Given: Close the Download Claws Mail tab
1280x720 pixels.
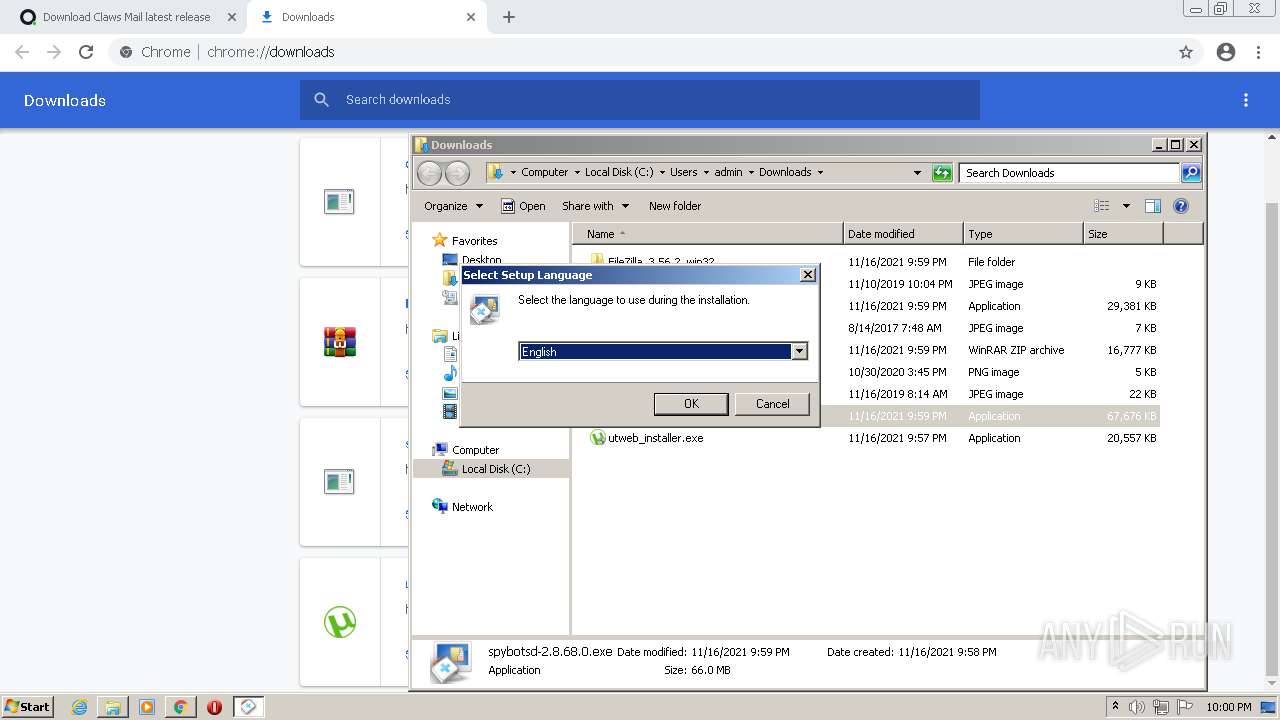Looking at the screenshot, I should (232, 17).
